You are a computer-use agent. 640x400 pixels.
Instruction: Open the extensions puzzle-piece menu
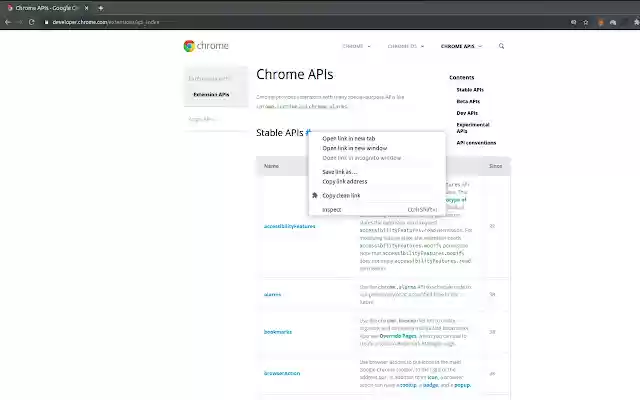tap(636, 22)
